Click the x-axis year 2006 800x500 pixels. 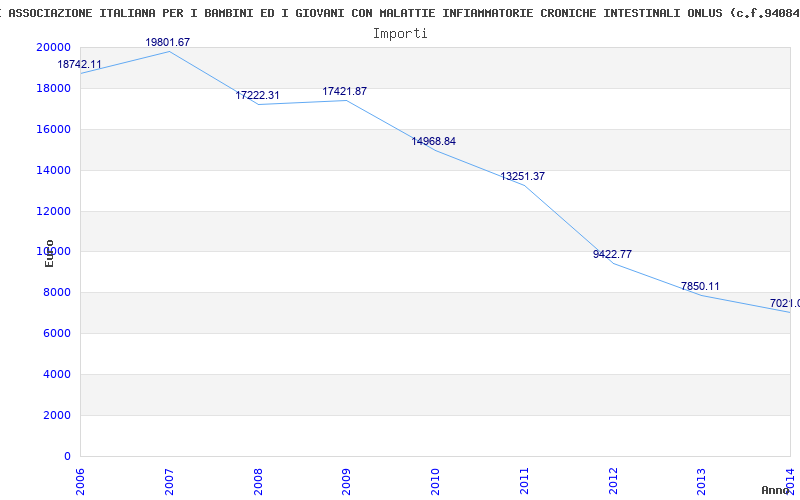pos(81,482)
